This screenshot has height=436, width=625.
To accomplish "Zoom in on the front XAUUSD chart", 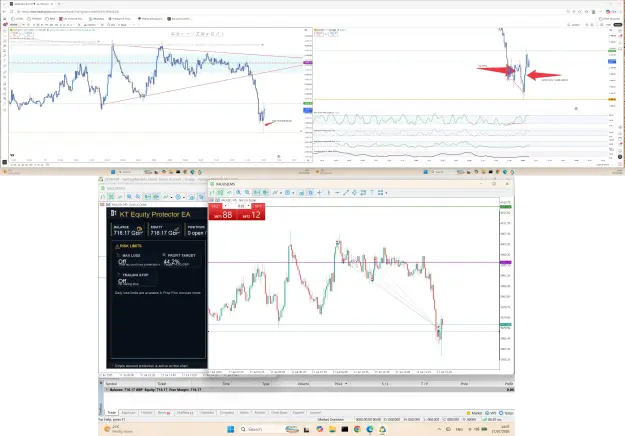I will point(238,192).
